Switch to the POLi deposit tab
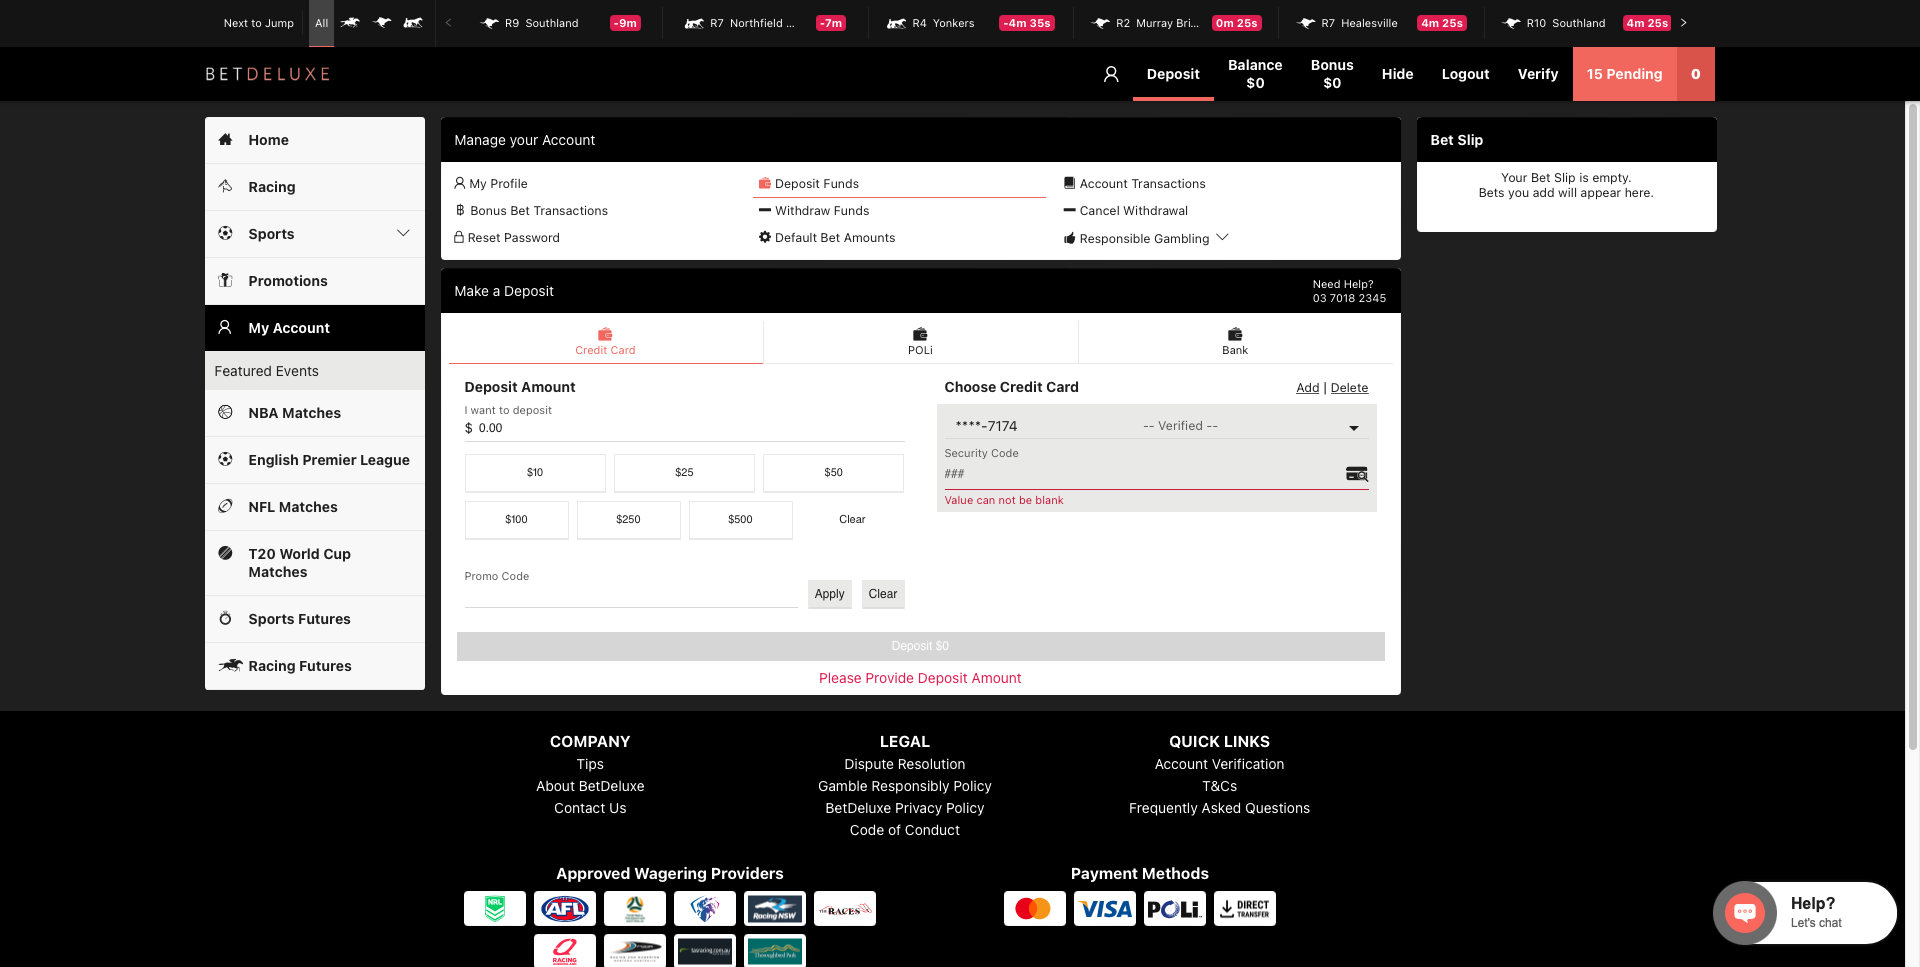Screen dimensions: 1920x967 (920, 340)
